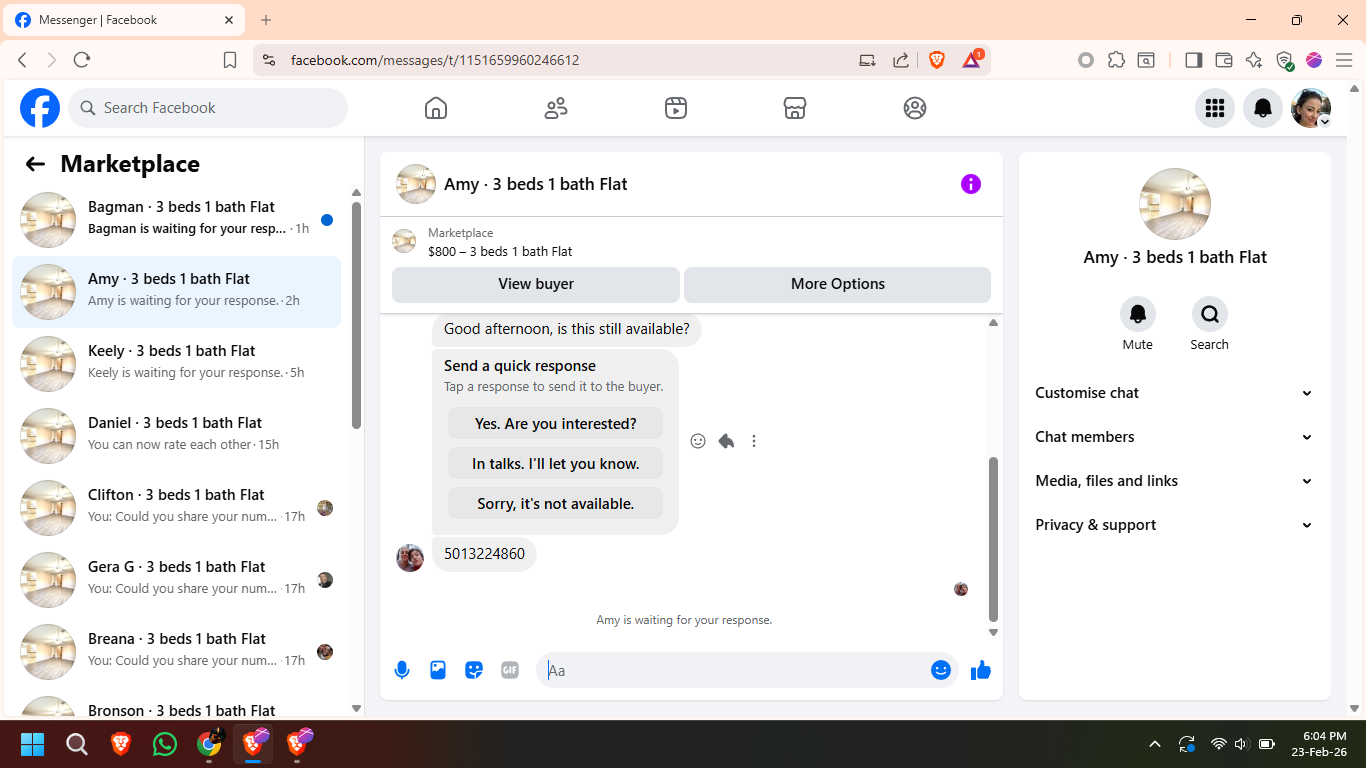Image resolution: width=1366 pixels, height=768 pixels.
Task: Click the conversation list scrollbar
Action: click(357, 314)
